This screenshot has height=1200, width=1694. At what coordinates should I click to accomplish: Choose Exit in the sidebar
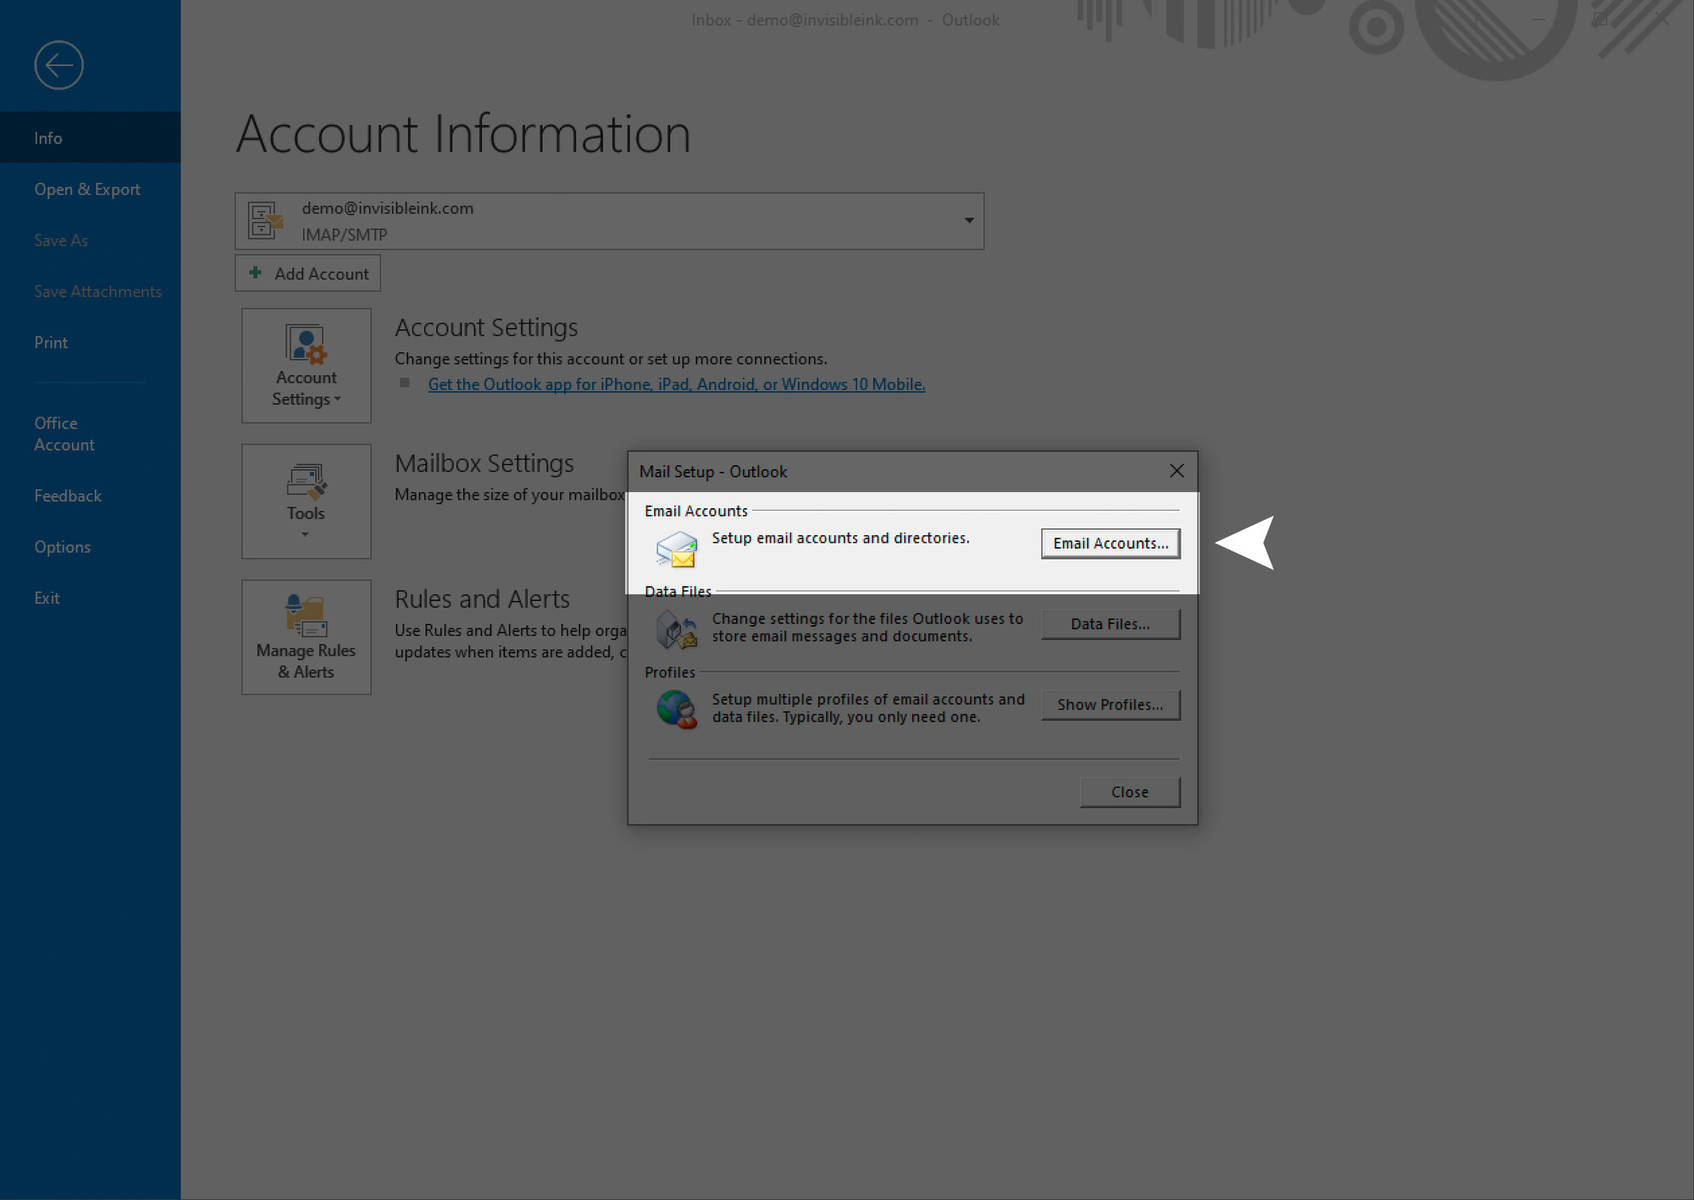(x=90, y=598)
